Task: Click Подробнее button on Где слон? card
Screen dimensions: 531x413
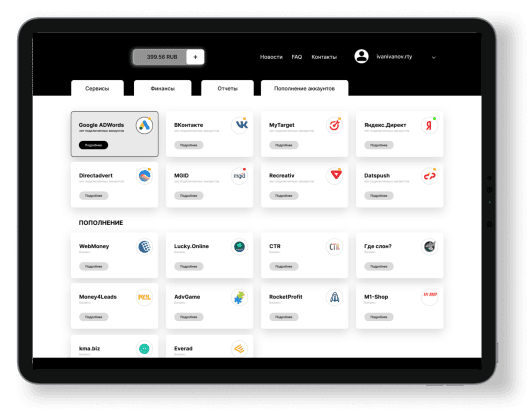Action: click(379, 266)
